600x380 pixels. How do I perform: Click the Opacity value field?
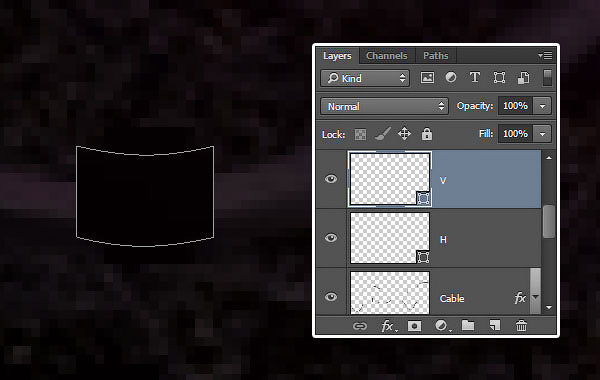(x=515, y=106)
